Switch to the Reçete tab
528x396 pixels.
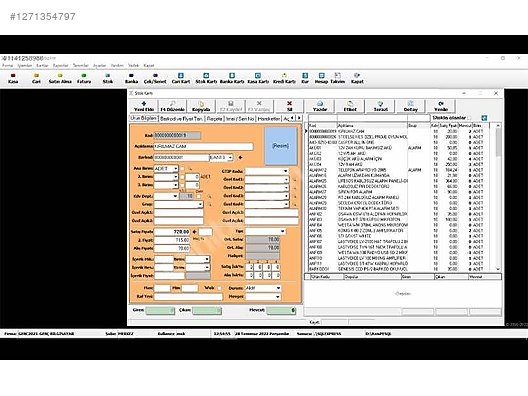click(x=214, y=119)
